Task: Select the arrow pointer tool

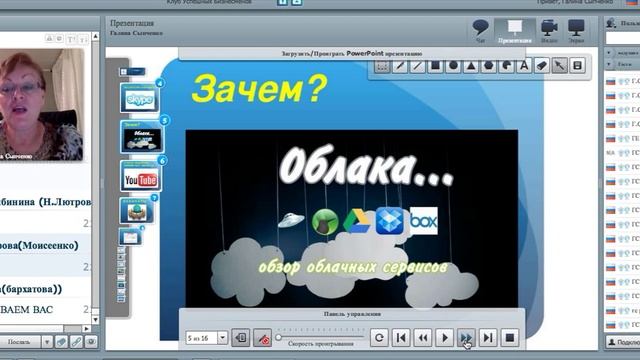Action: point(560,66)
